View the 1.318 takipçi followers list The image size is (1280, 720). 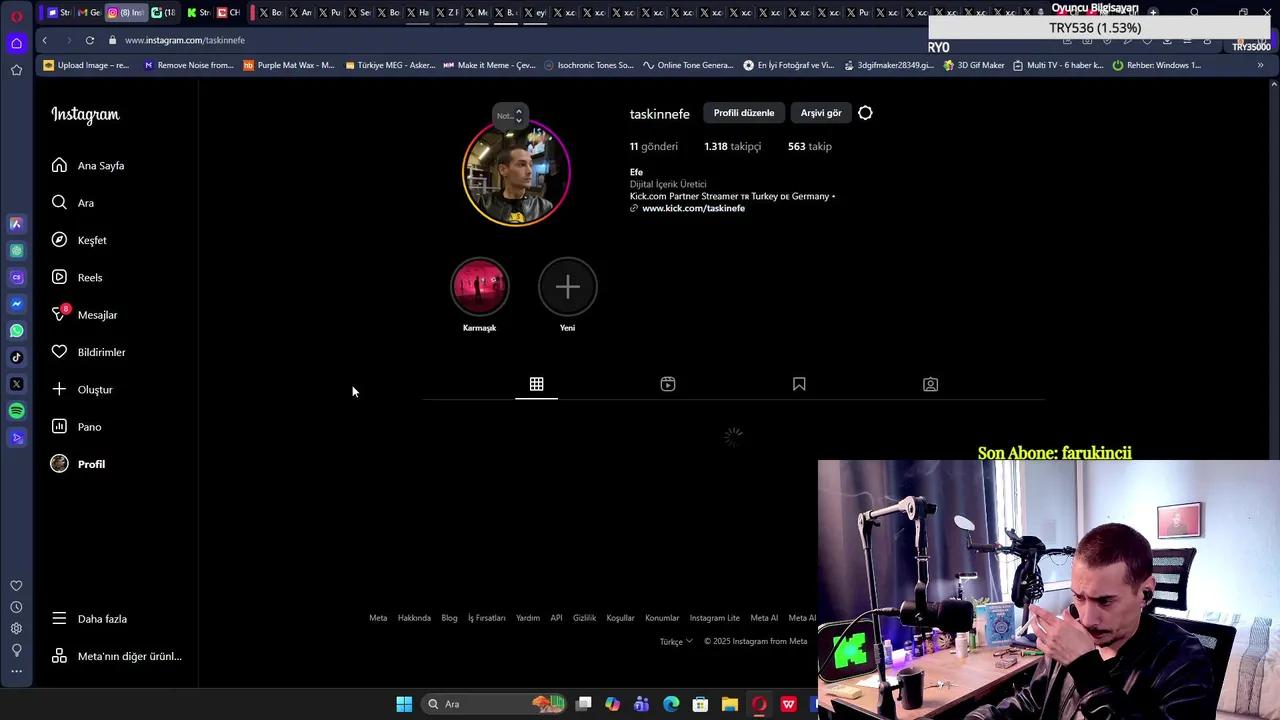732,146
